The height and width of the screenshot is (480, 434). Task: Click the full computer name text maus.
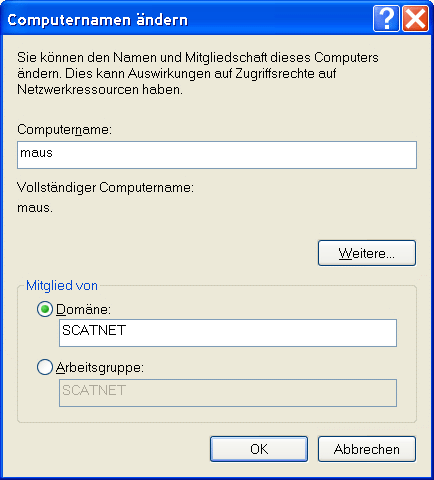(x=35, y=208)
